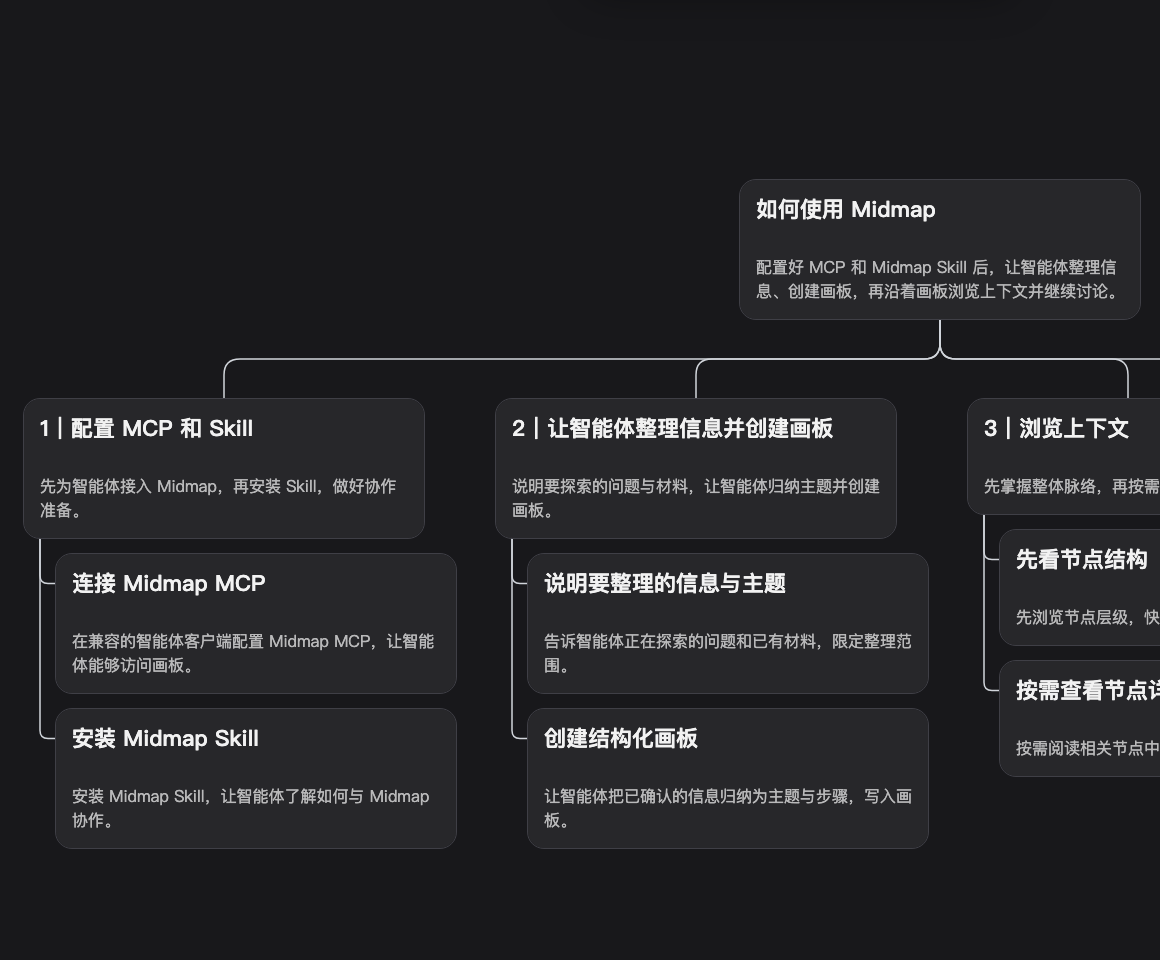Viewport: 1160px width, 960px height.
Task: Click the text 按需阅读相关节点中
Action: tap(1088, 748)
